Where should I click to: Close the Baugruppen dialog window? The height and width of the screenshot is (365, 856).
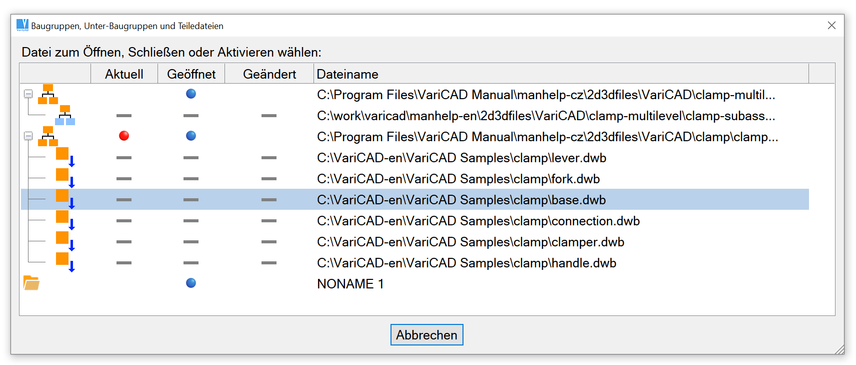[831, 25]
